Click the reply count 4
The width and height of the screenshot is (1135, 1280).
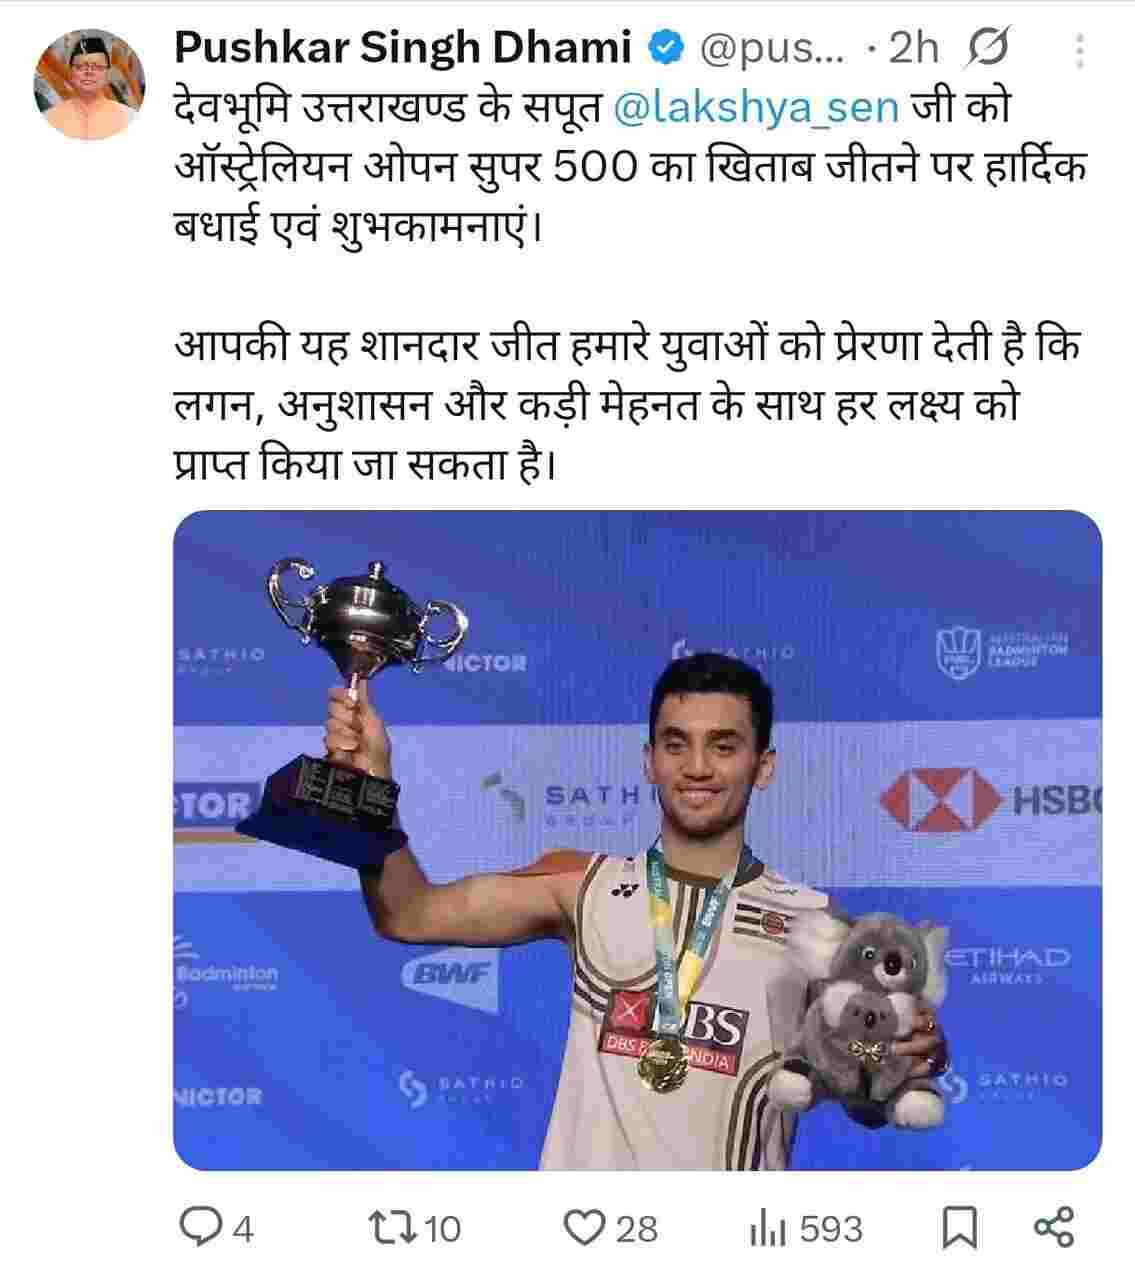[243, 1229]
